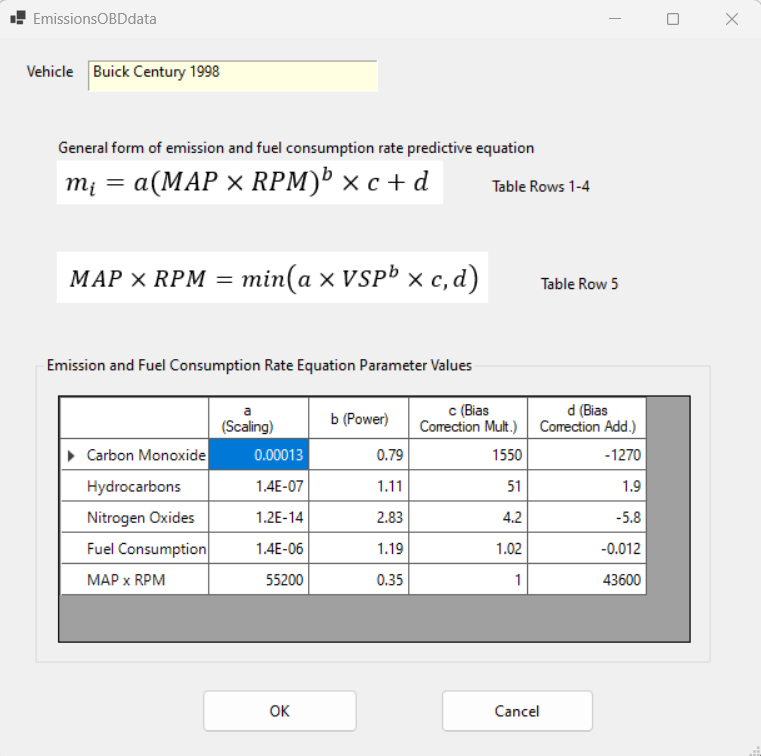Screen dimensions: 761x756
Task: Select the Hydrocarbons row header
Action: pos(135,486)
